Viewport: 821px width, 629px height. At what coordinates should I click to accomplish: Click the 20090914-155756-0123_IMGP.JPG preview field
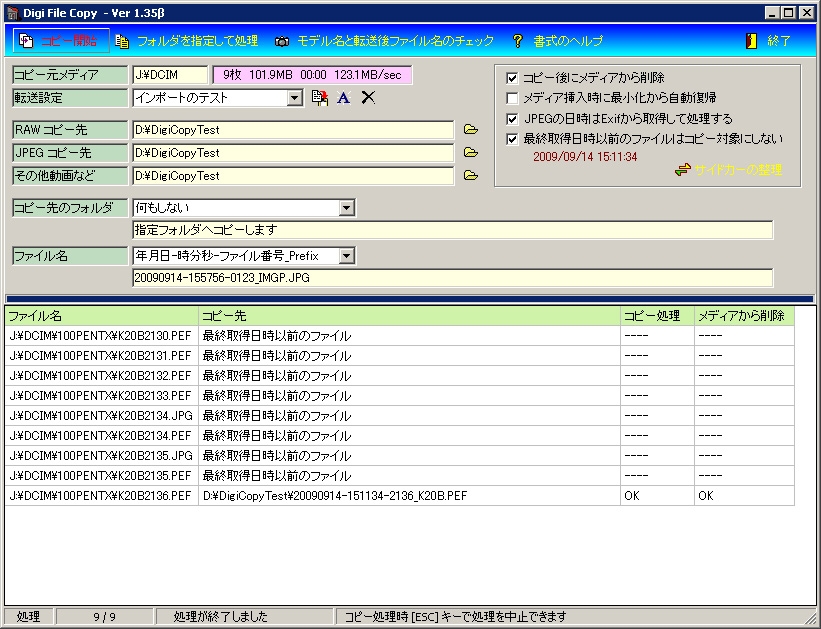click(x=453, y=278)
